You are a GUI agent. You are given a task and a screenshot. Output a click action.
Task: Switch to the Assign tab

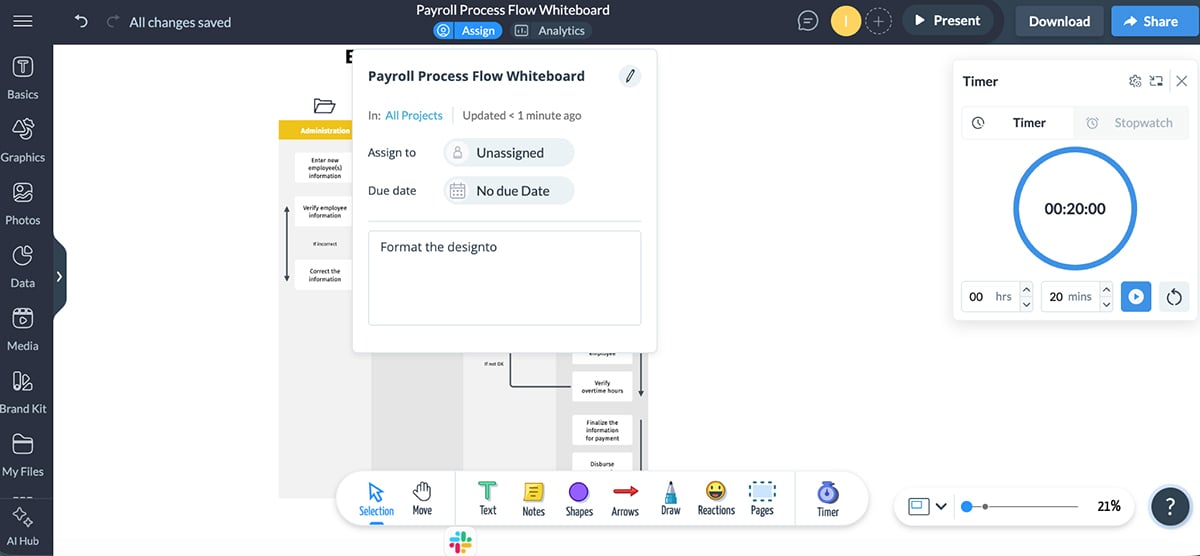click(x=467, y=31)
